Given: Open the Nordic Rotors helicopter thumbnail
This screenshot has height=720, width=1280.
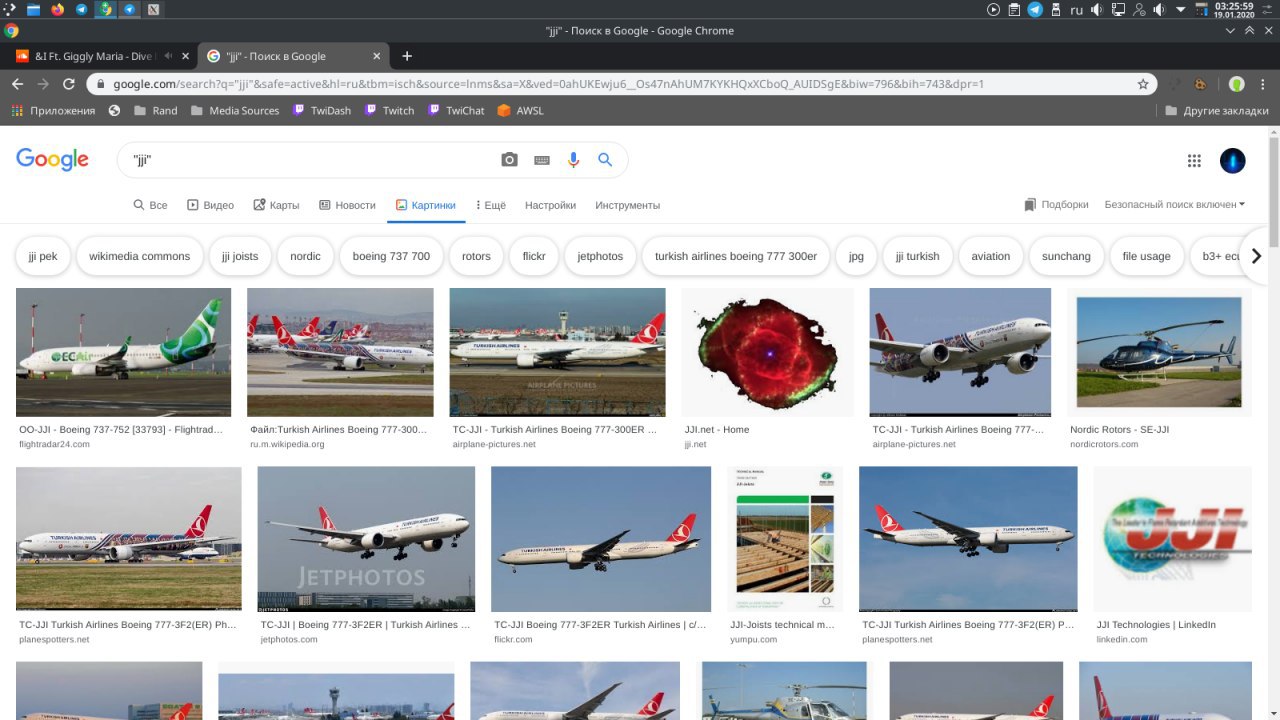Looking at the screenshot, I should pyautogui.click(x=1159, y=352).
